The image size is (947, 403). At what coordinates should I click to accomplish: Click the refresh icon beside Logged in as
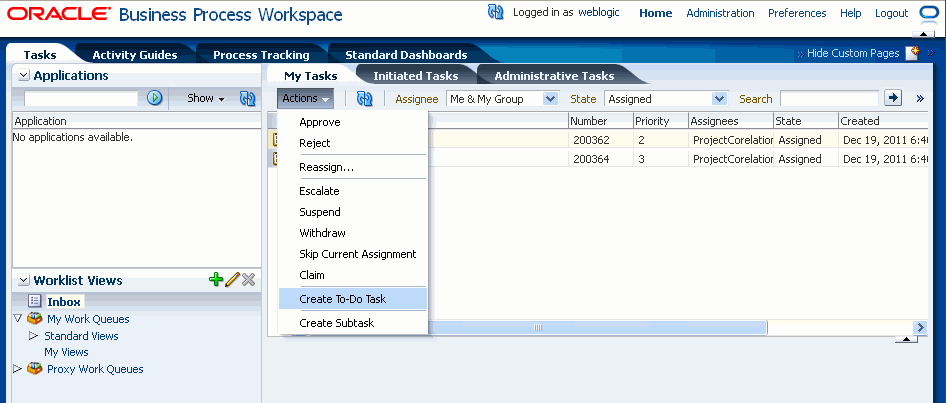coord(495,12)
